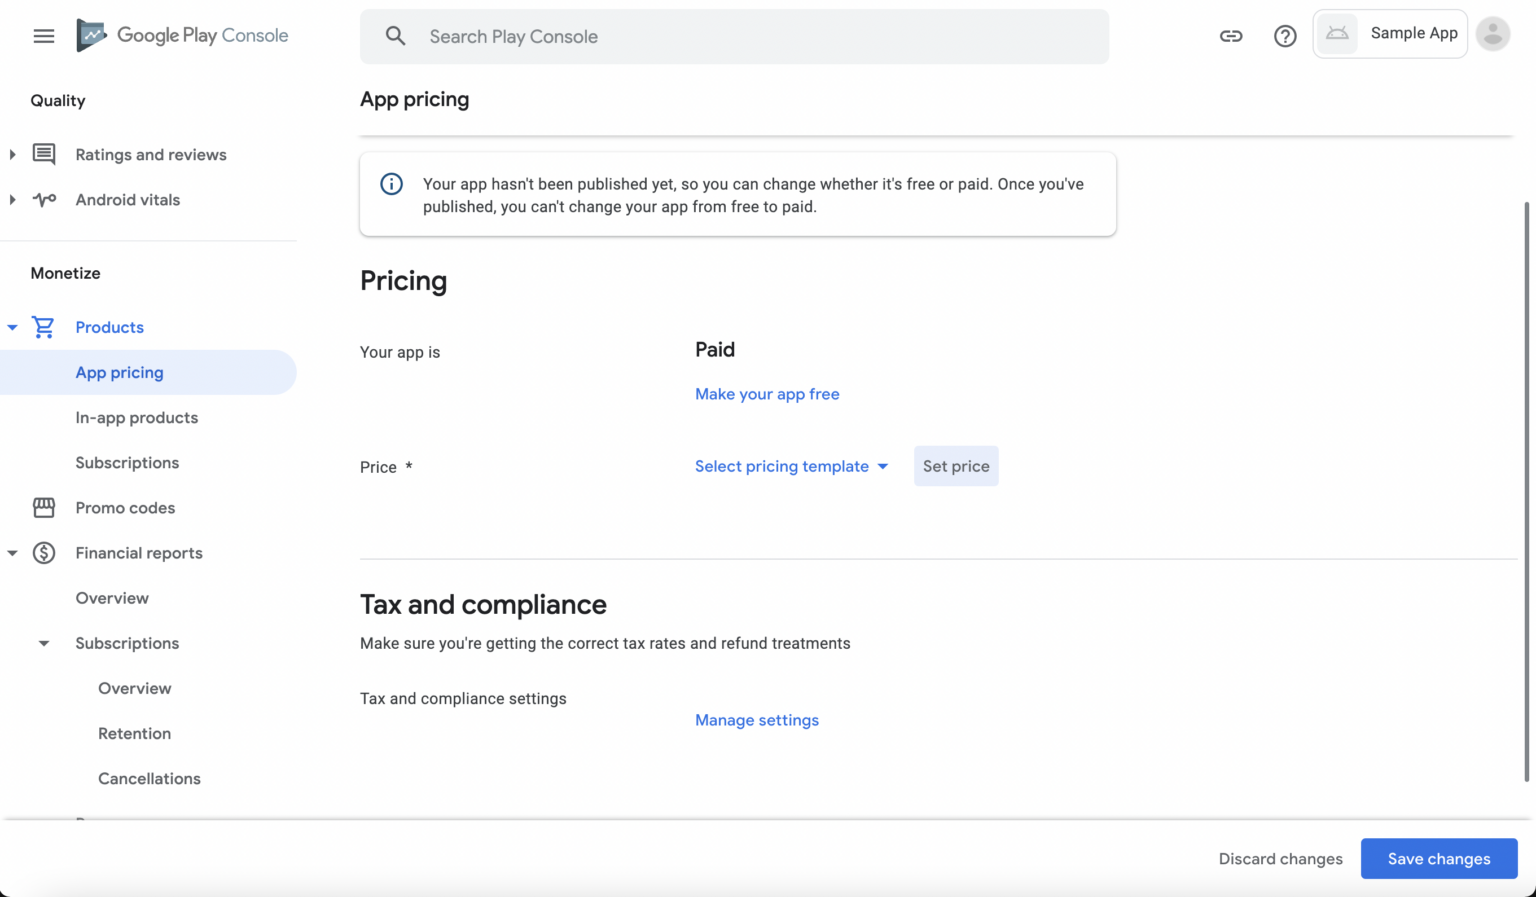Open Retention under Subscriptions reports
The image size is (1536, 897).
[135, 733]
